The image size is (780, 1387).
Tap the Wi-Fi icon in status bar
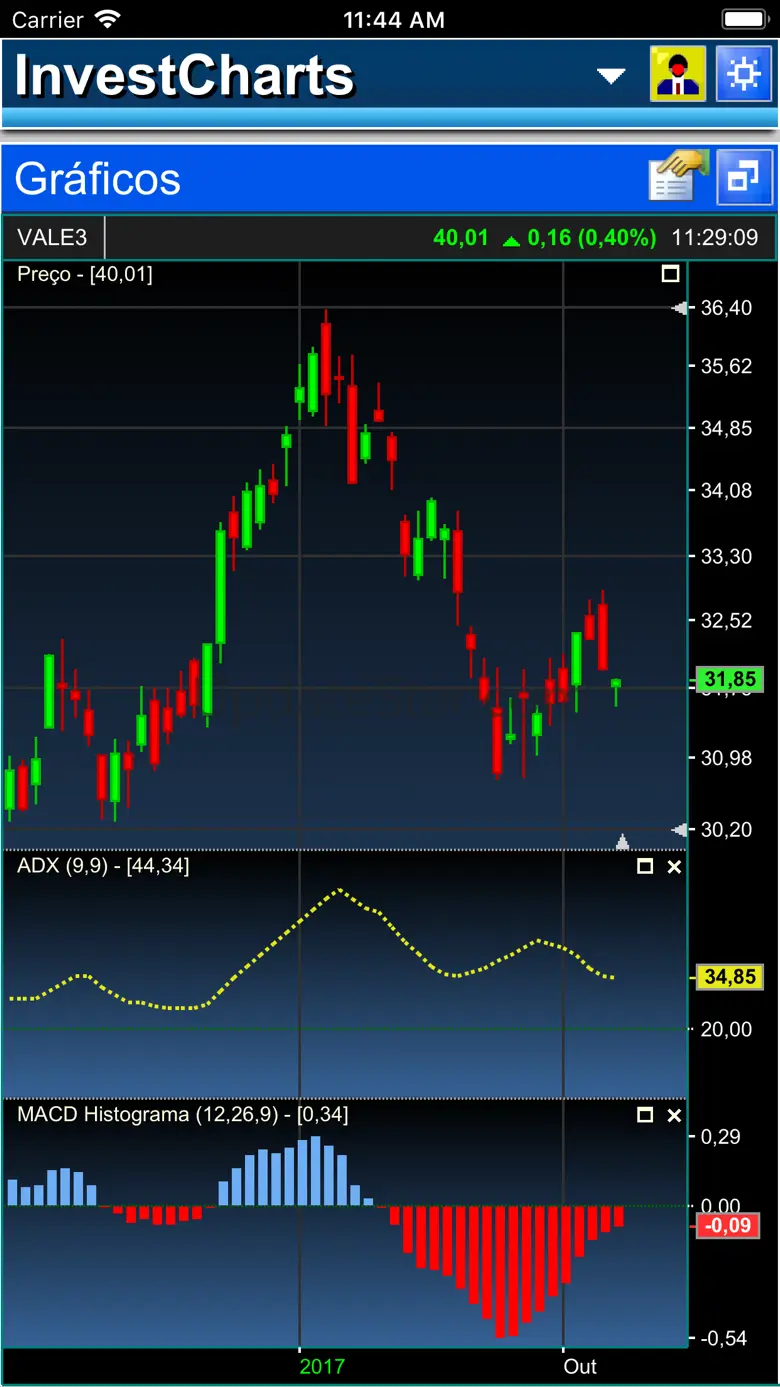106,19
